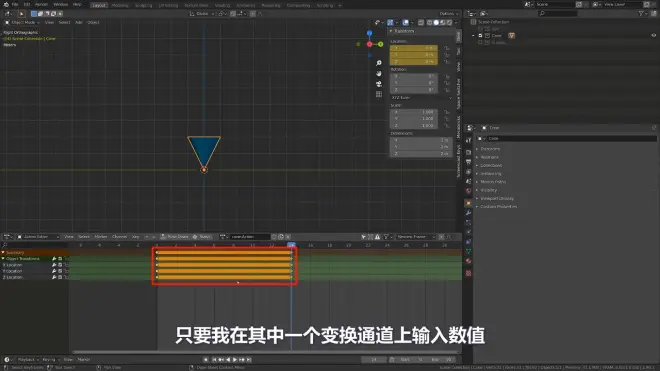Select material preview shading
Viewport: 660px width, 371px height.
tap(443, 22)
